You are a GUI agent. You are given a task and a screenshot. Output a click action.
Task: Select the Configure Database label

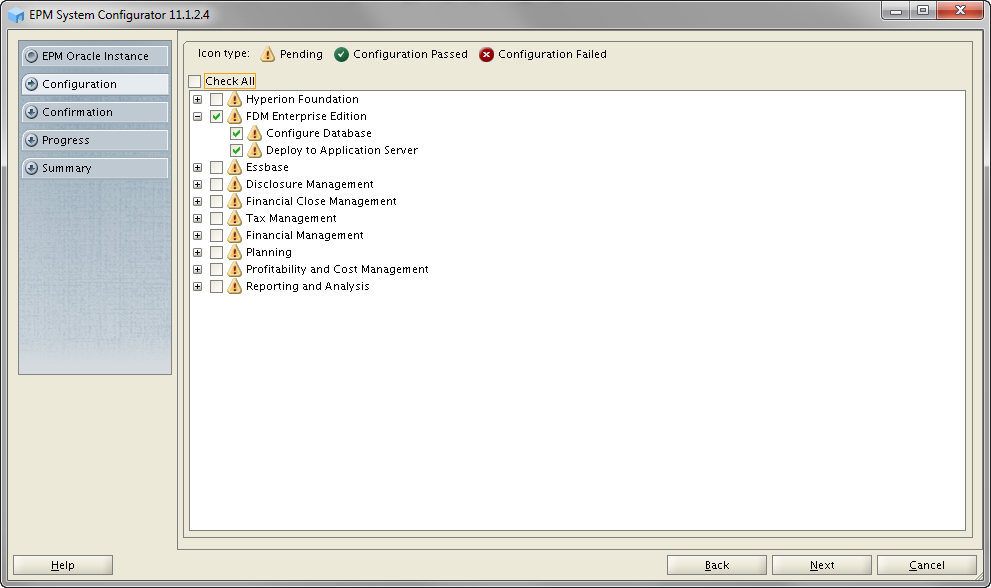(x=319, y=133)
